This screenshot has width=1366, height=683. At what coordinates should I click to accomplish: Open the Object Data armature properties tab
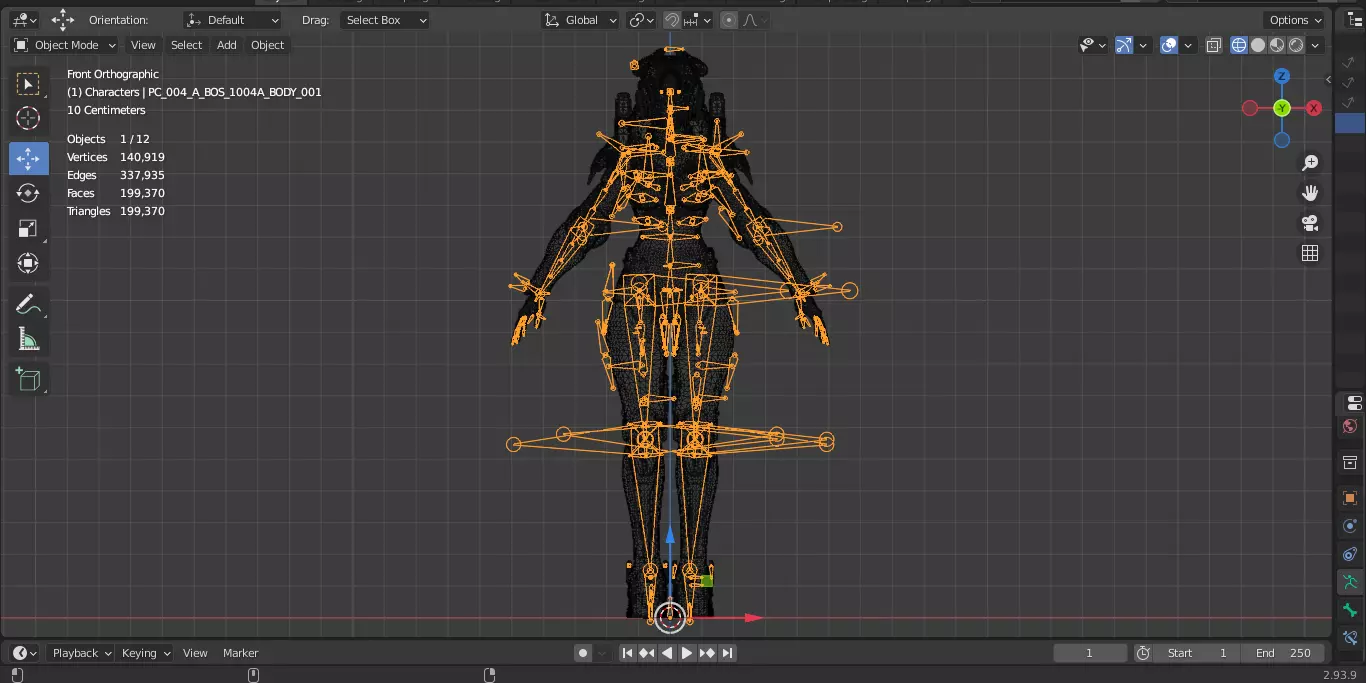(1350, 582)
